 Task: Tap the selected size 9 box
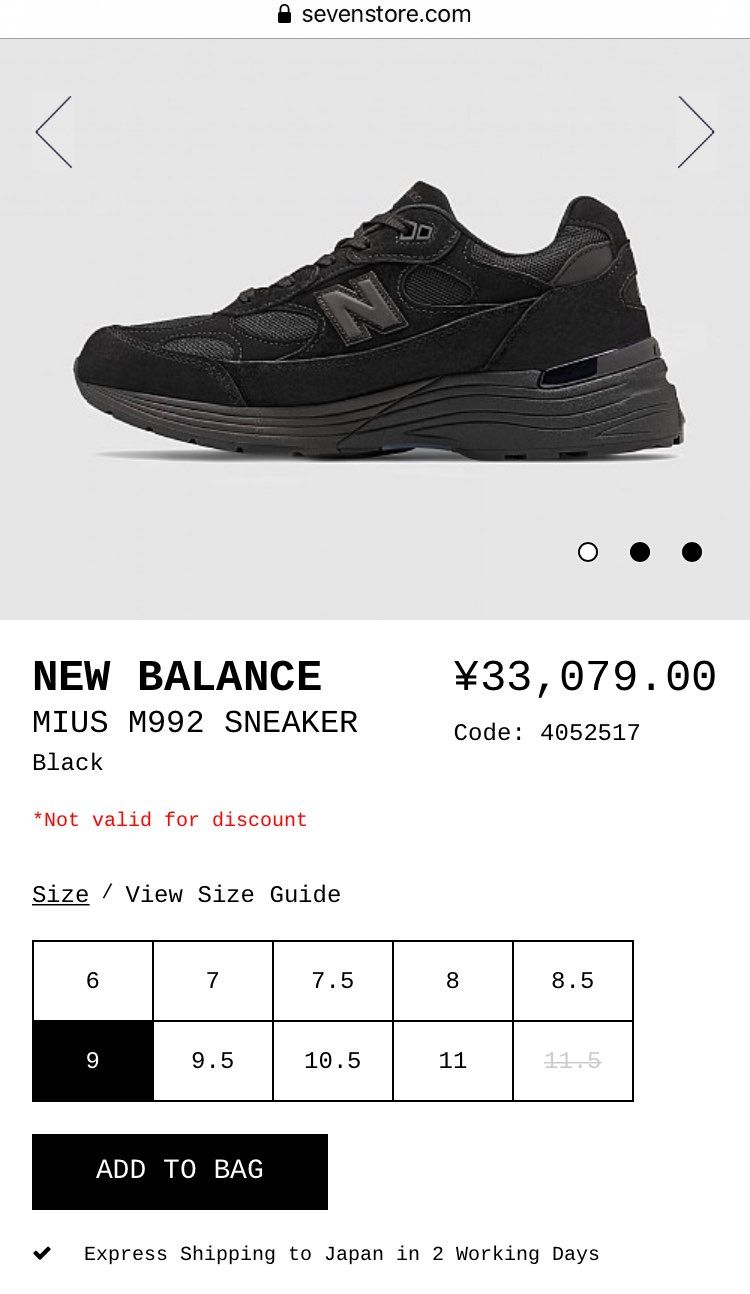(x=93, y=1061)
